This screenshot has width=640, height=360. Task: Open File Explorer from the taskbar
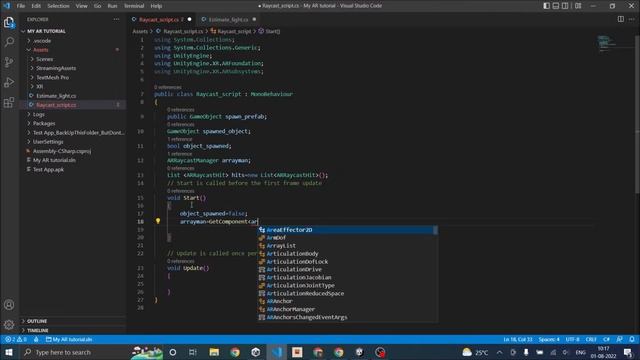point(214,352)
